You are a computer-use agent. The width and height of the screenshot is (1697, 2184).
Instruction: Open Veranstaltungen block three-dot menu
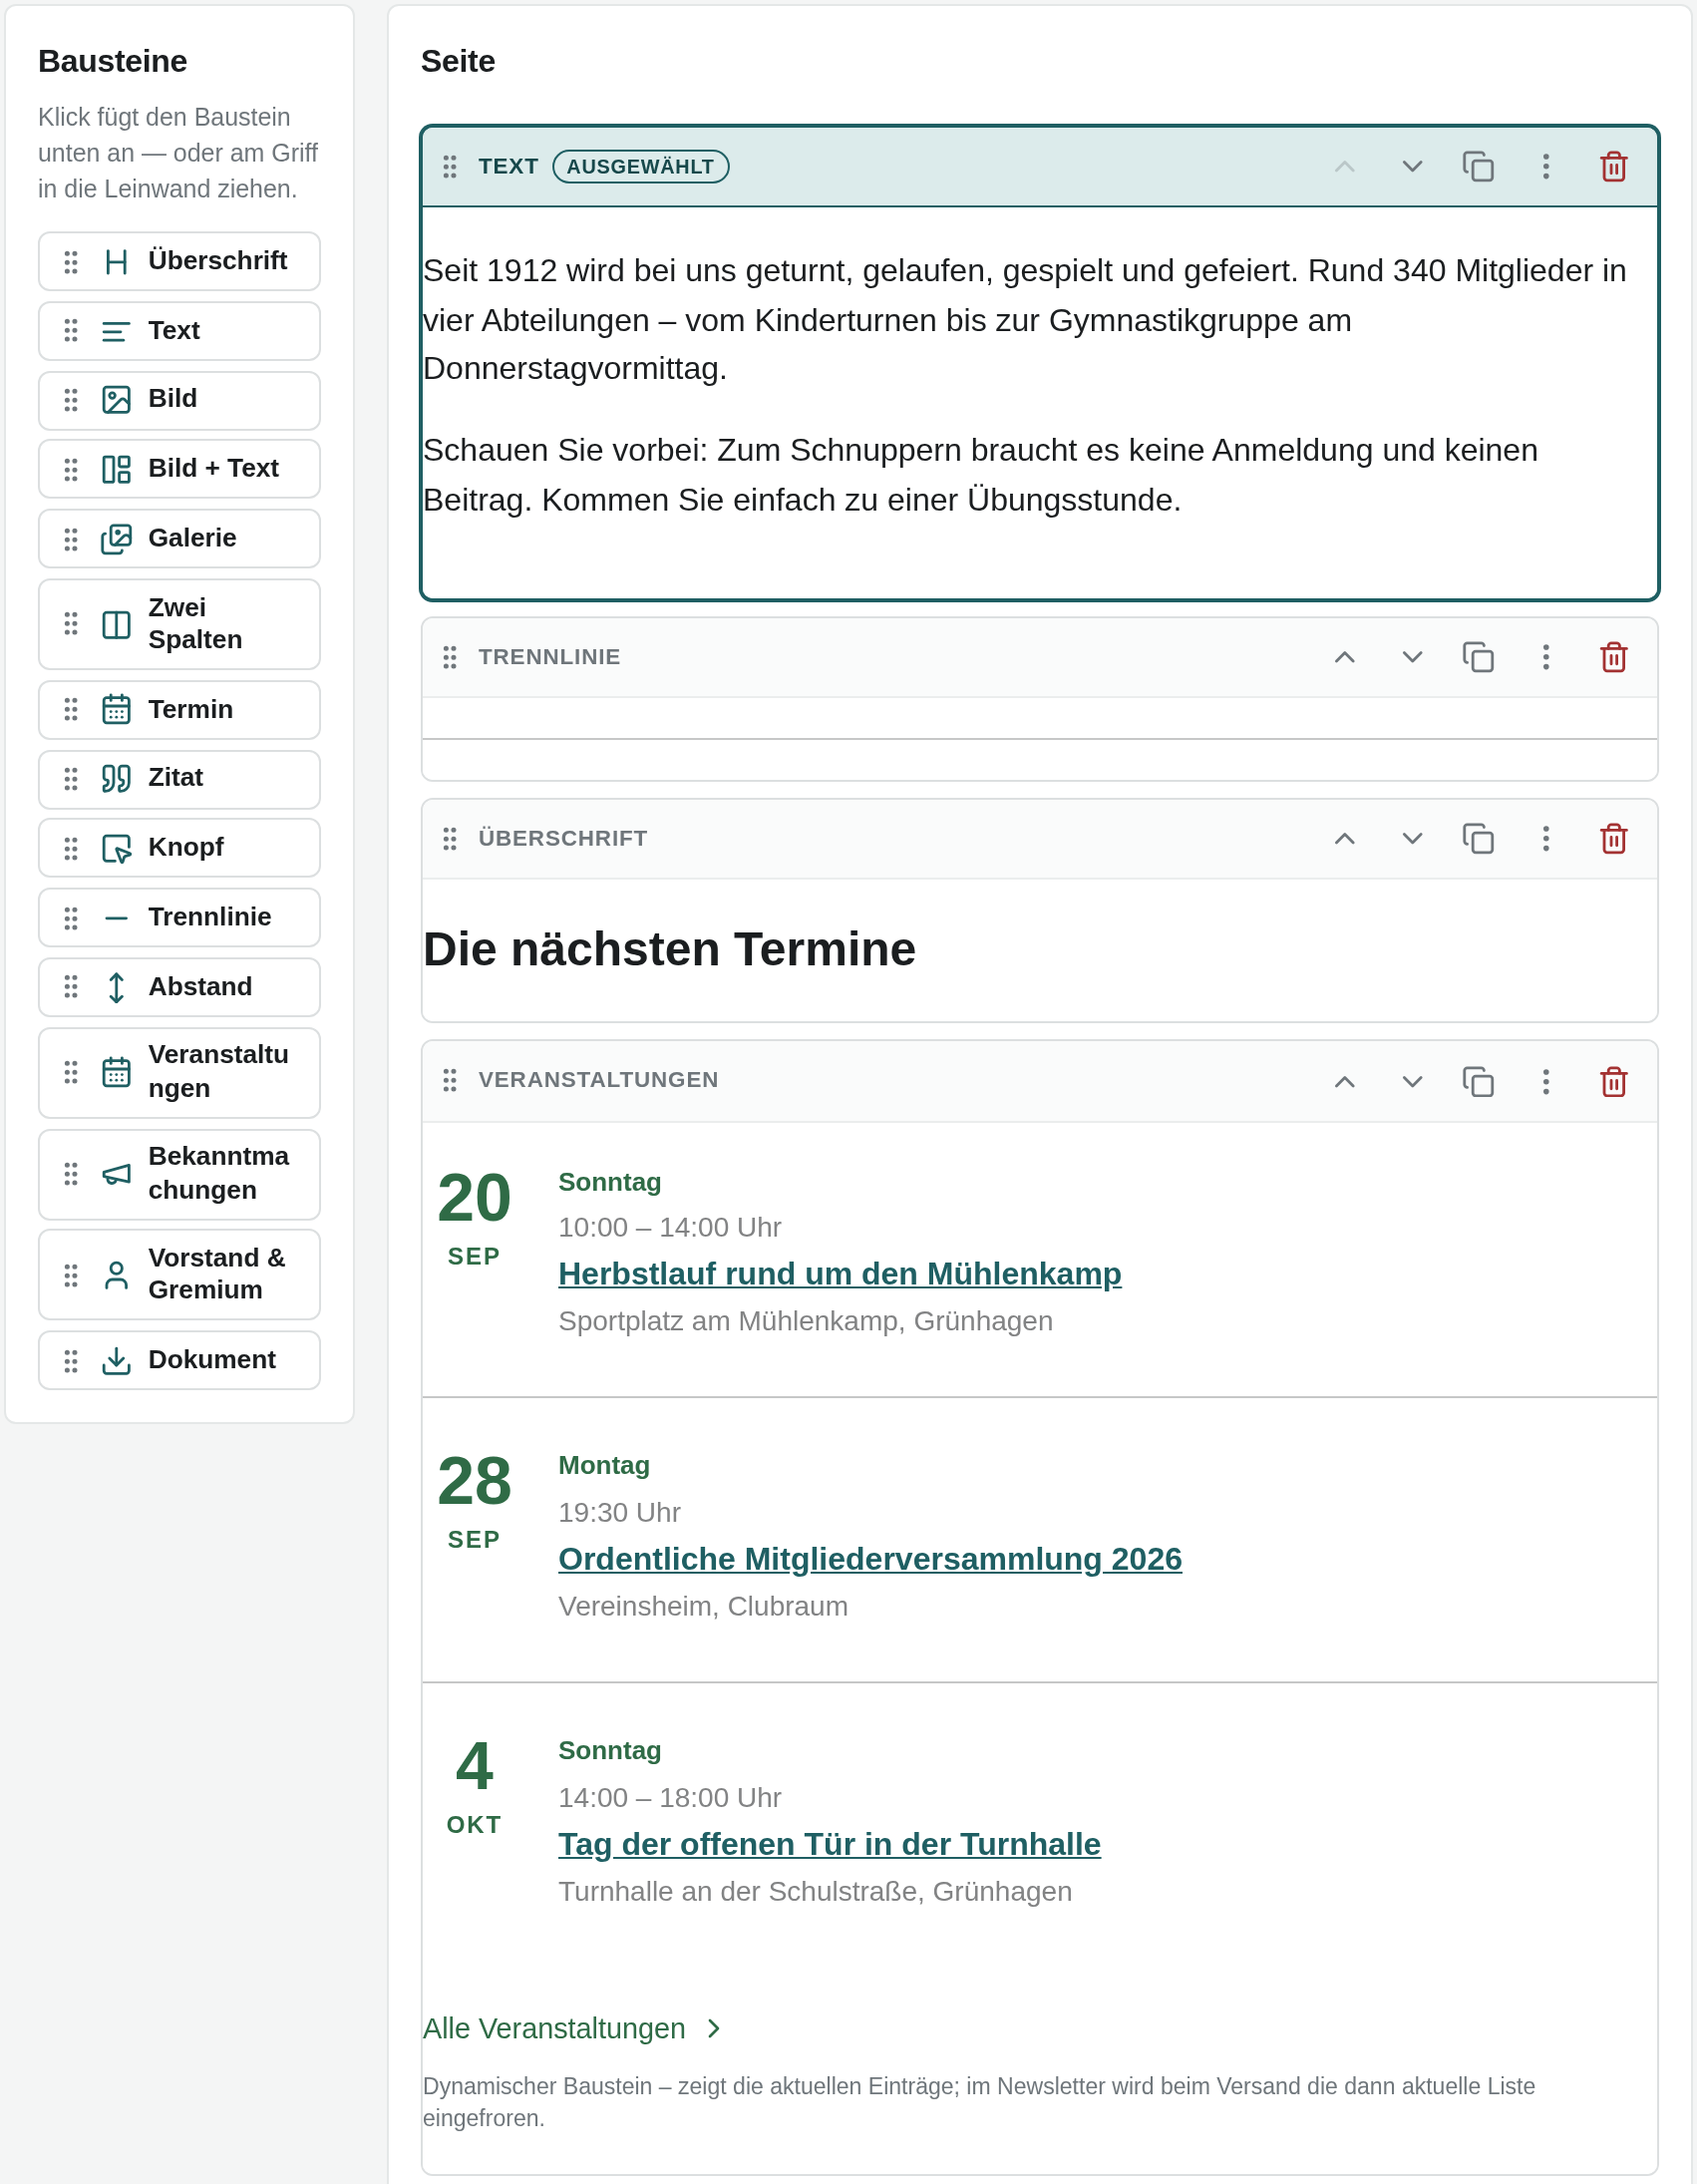point(1545,1082)
